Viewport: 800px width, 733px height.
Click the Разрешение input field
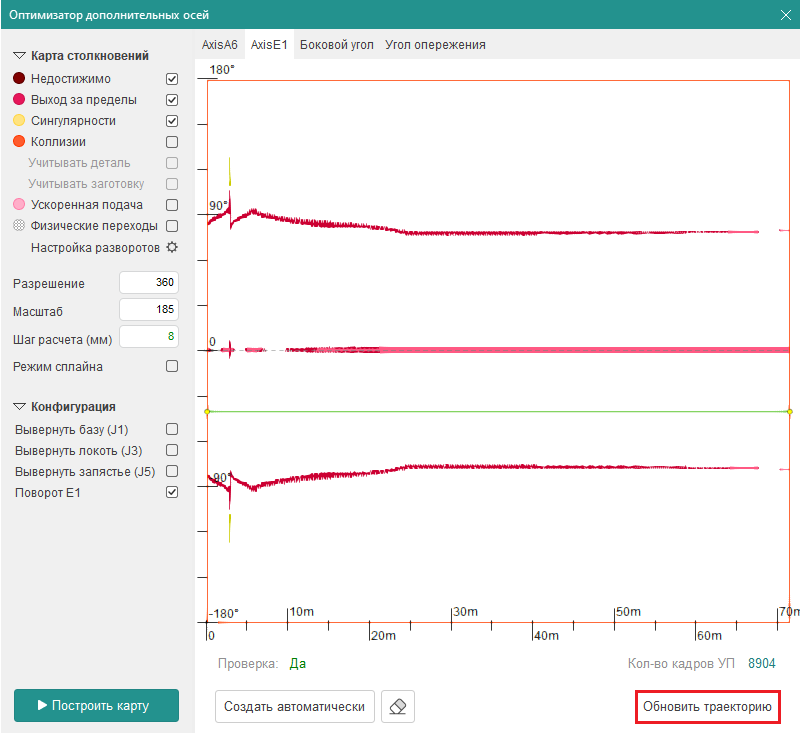[148, 283]
